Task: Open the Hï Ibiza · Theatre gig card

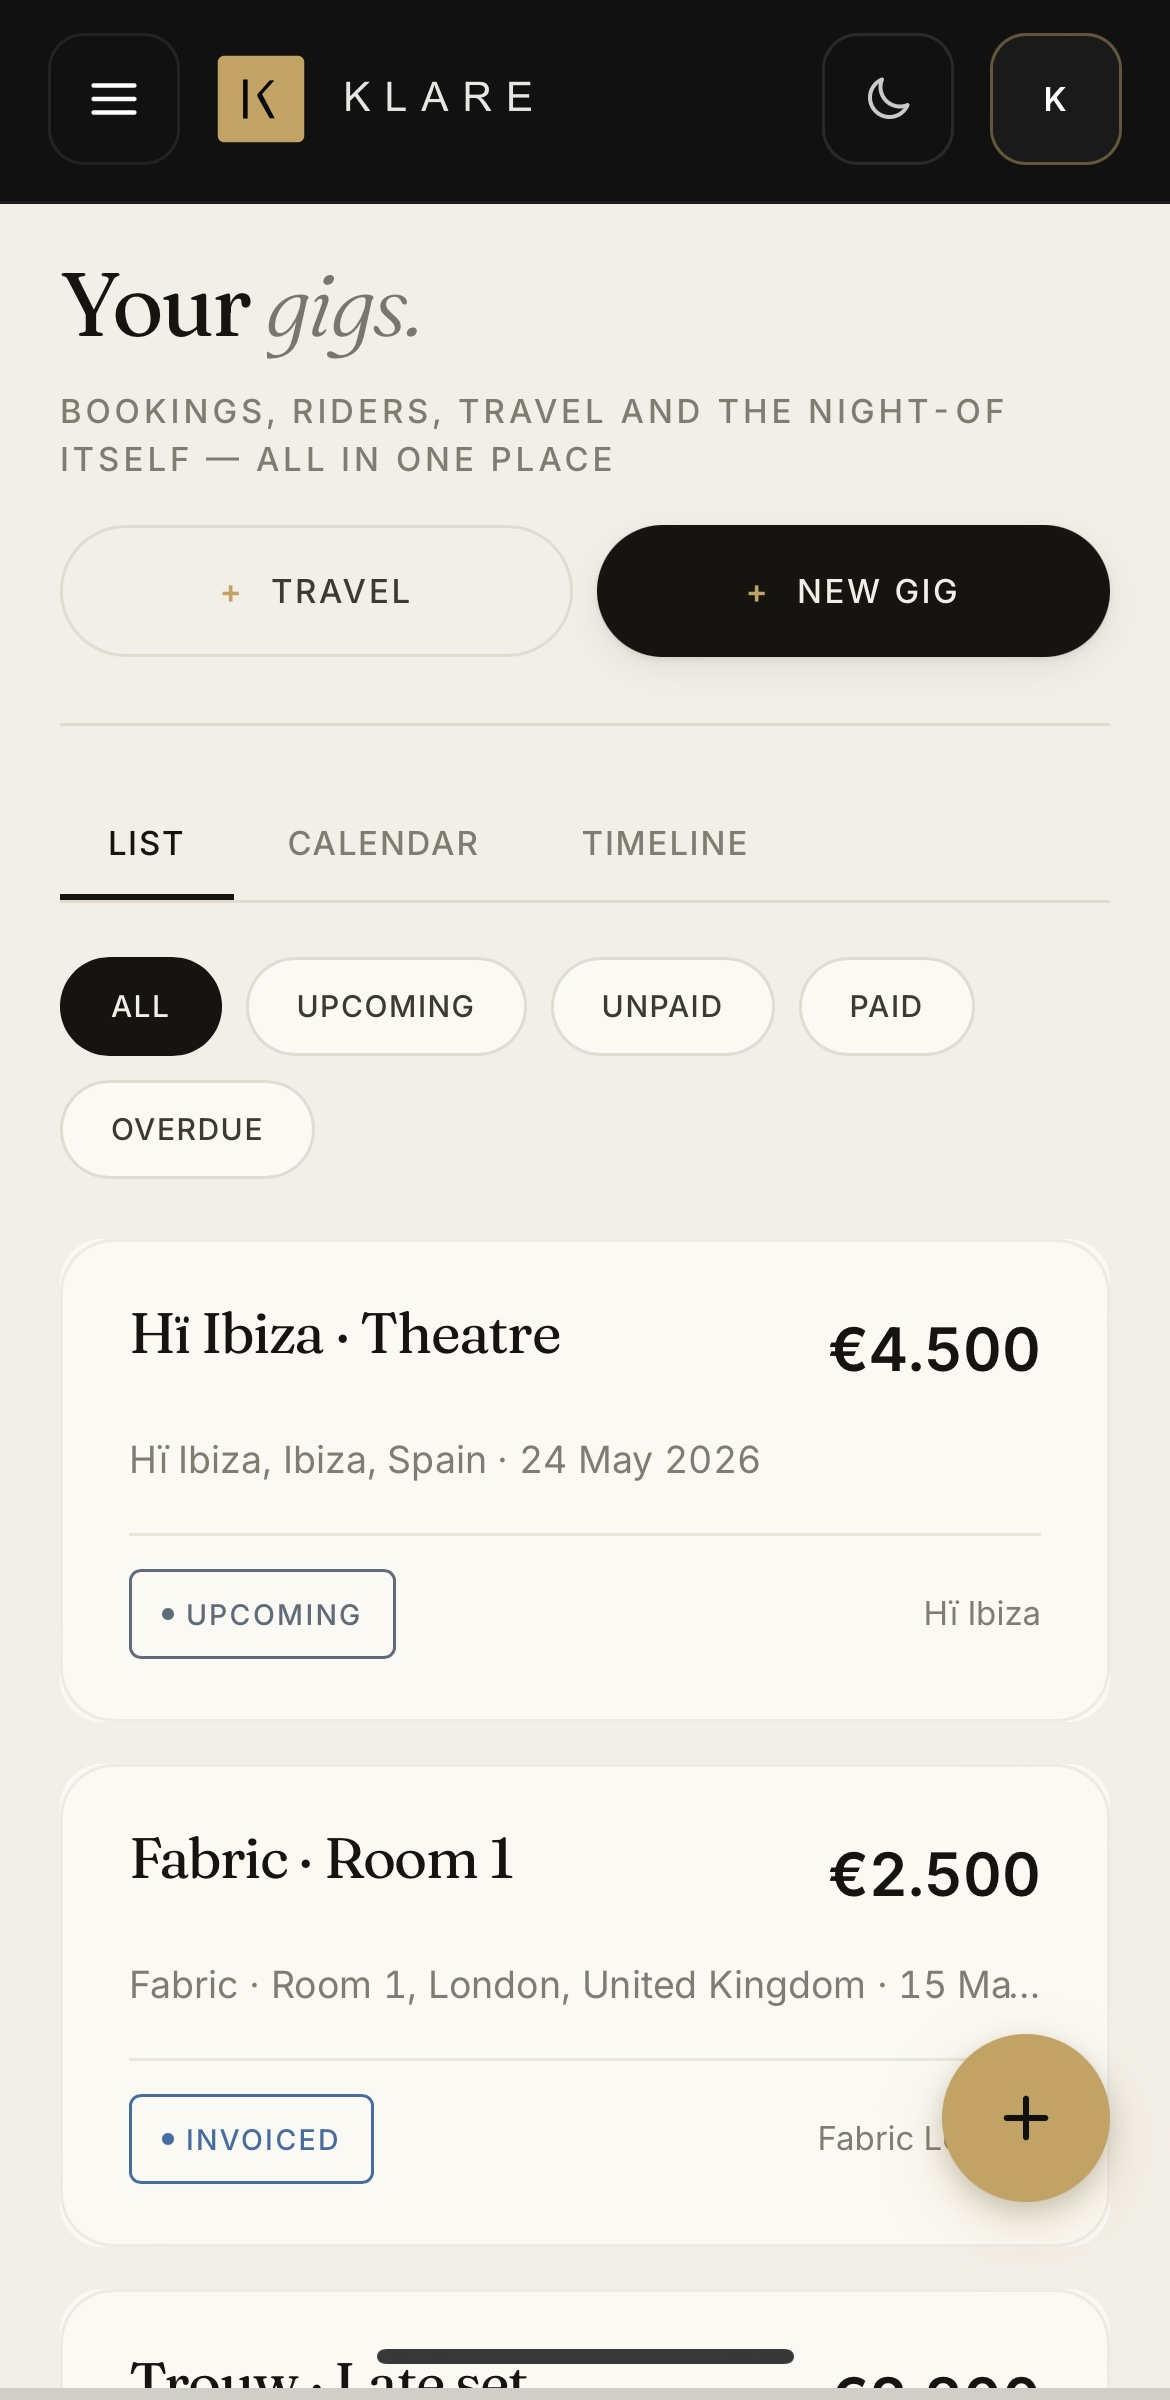Action: pyautogui.click(x=585, y=1480)
